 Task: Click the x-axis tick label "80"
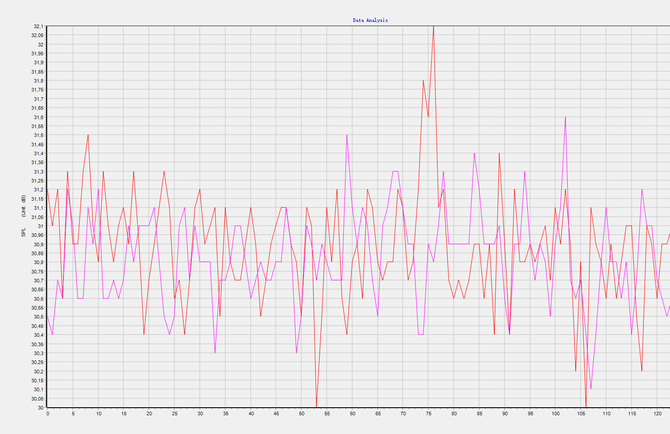coord(454,414)
